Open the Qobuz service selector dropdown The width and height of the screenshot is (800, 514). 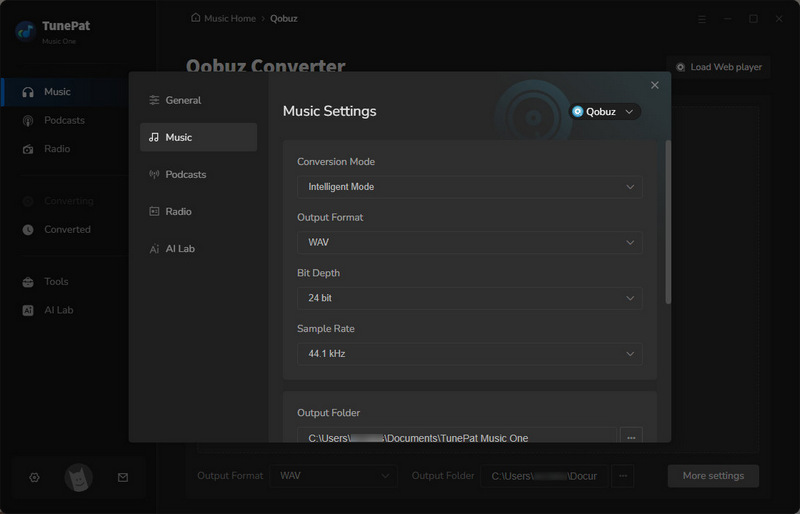[604, 112]
